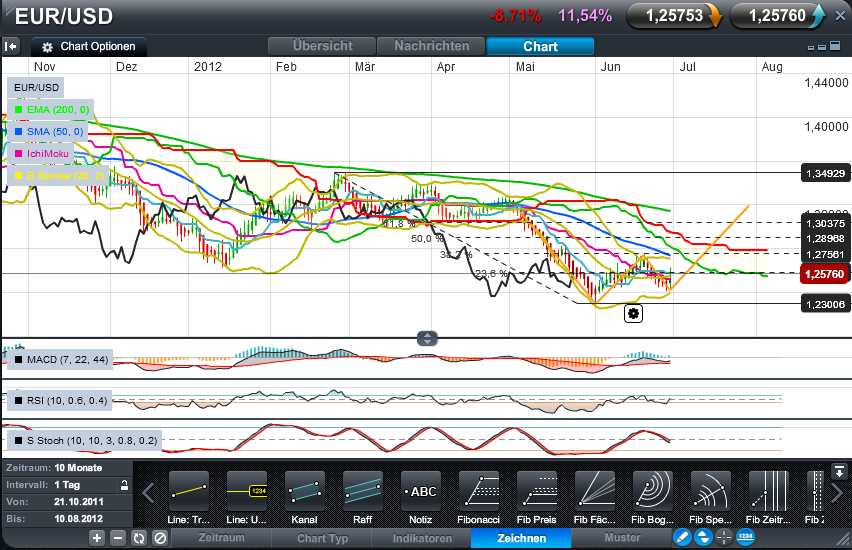
Task: Click the Von date 21.10.2011
Action: click(x=78, y=502)
